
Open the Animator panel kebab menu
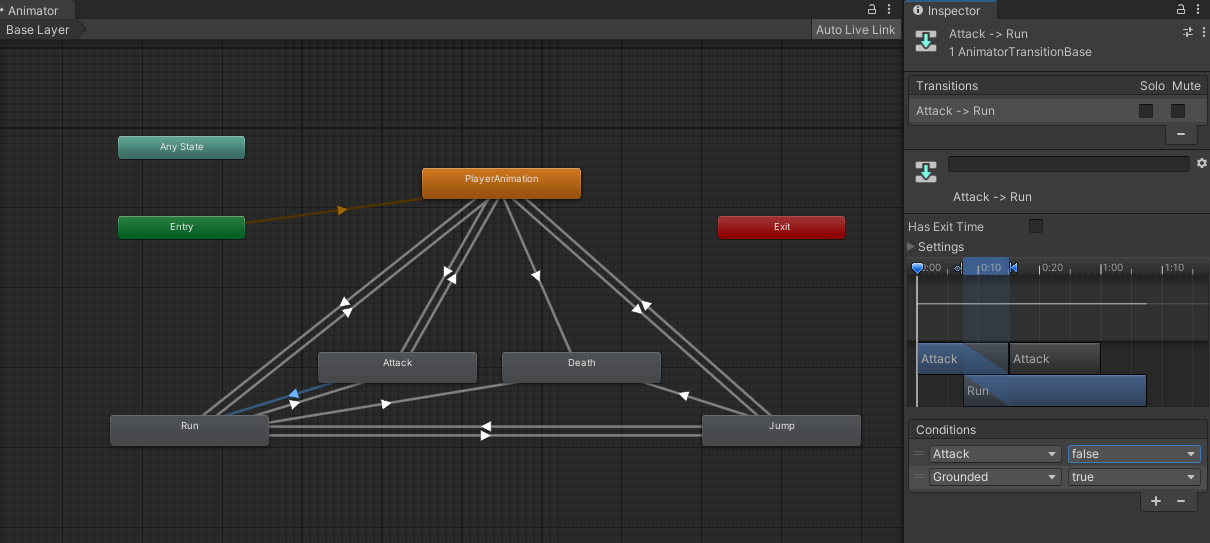point(890,10)
